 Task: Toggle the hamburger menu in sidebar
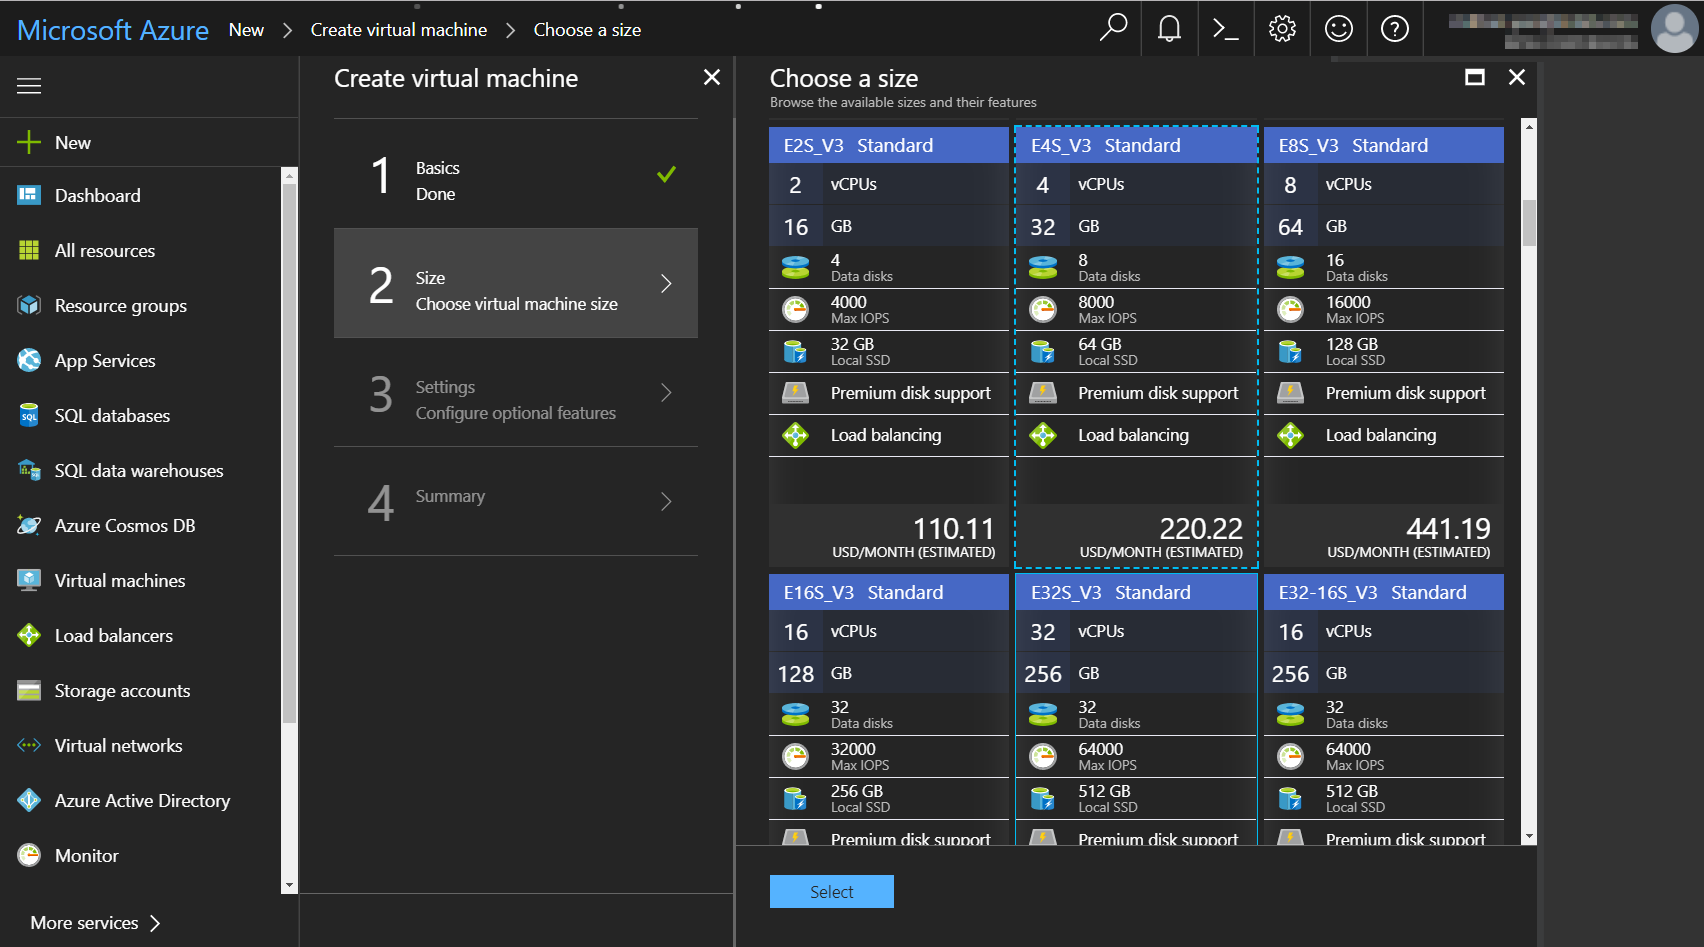[x=29, y=86]
